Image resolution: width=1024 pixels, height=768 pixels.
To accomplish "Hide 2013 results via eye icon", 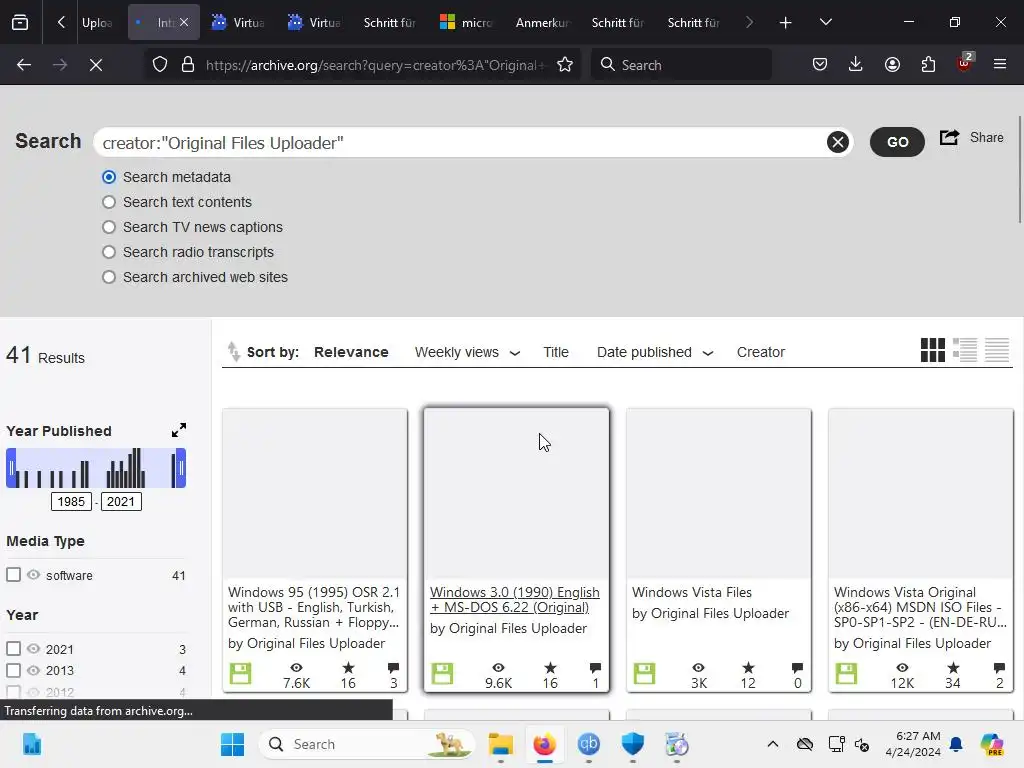I will (33, 670).
